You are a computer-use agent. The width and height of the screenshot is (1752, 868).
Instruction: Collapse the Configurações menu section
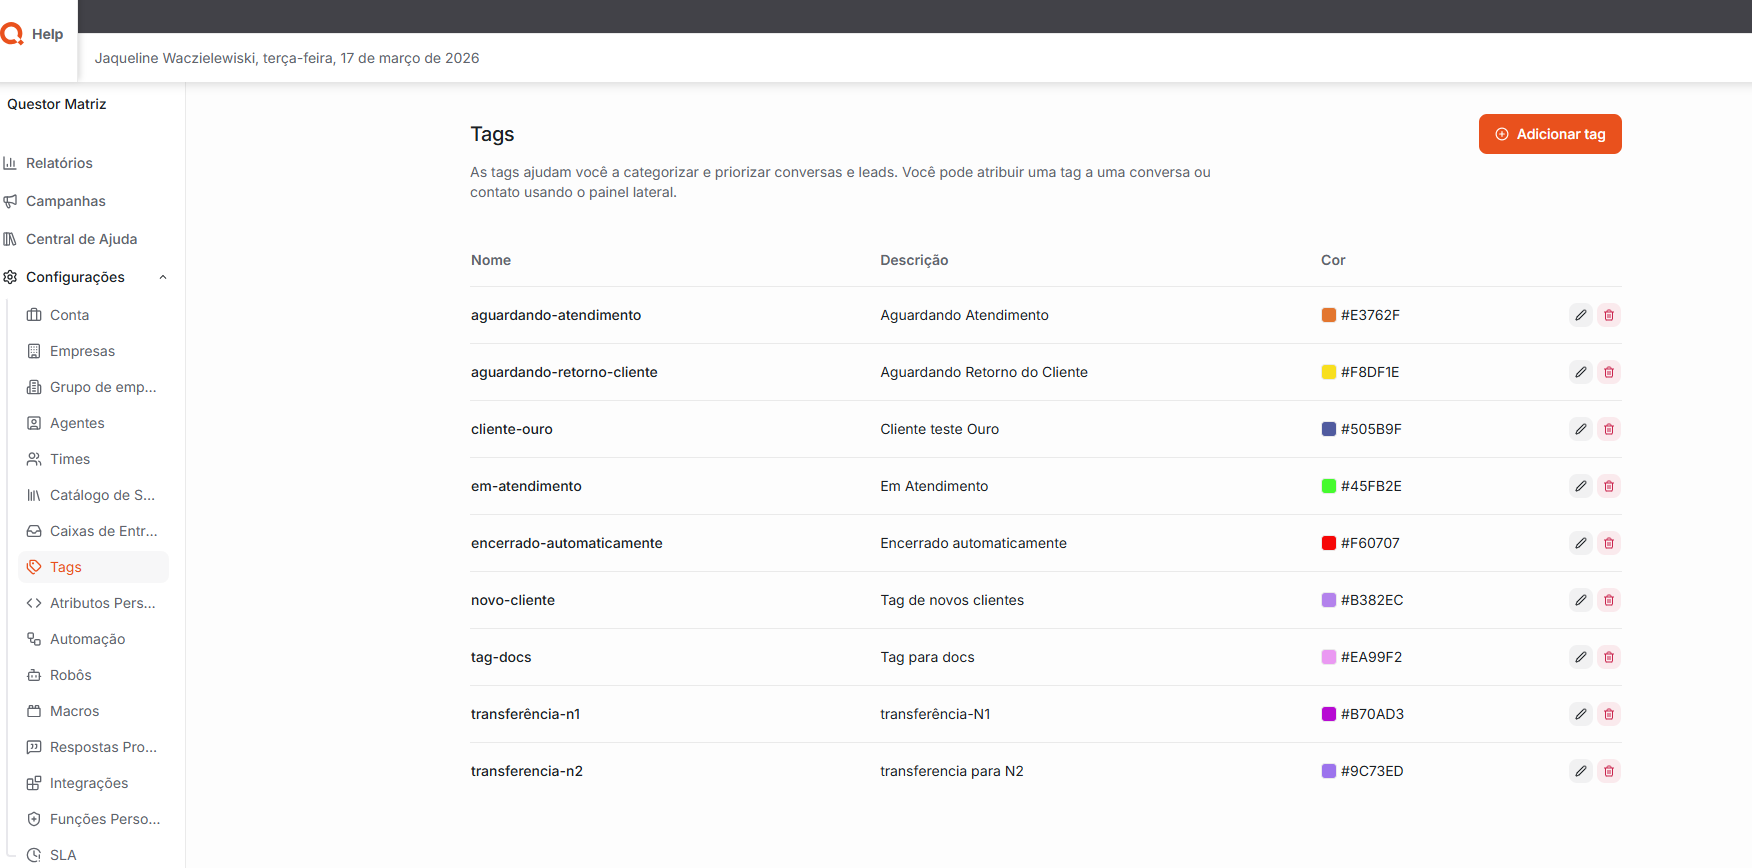pos(163,277)
